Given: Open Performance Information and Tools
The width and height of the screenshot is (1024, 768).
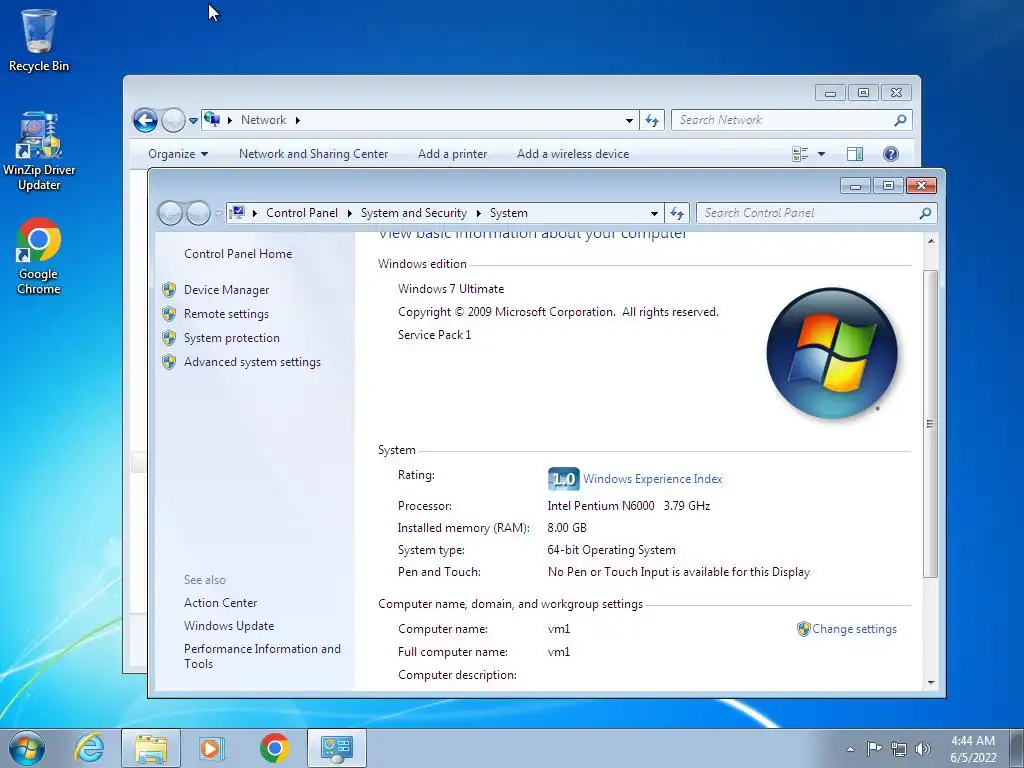Looking at the screenshot, I should click(262, 656).
